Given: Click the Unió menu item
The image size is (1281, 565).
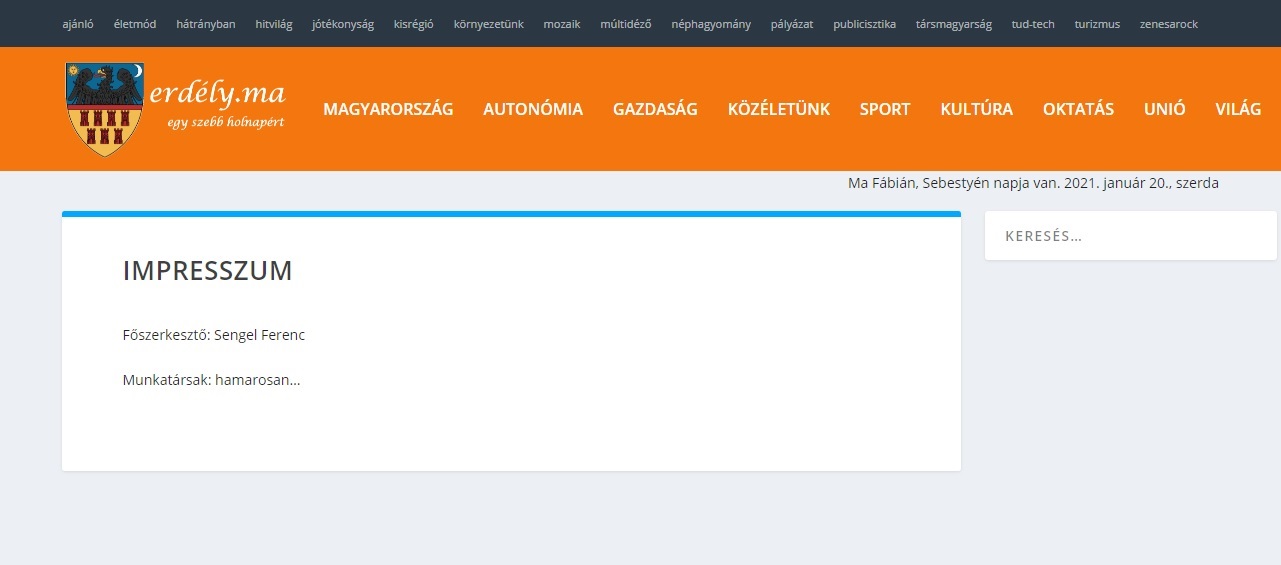Looking at the screenshot, I should click(x=1165, y=110).
